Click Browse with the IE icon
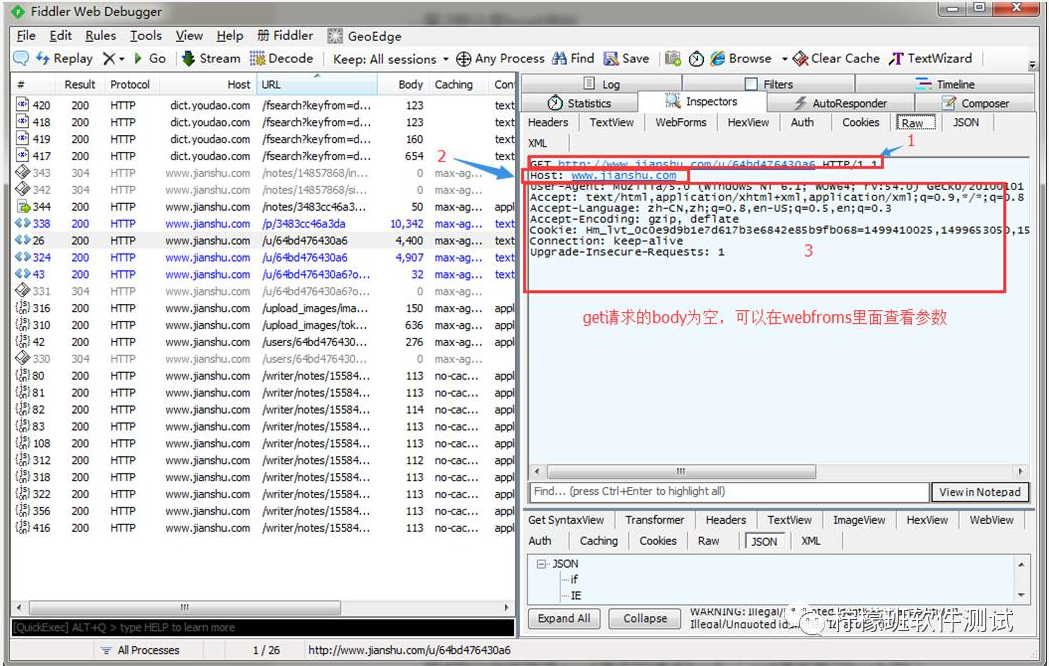This screenshot has width=1049, height=666. point(741,59)
